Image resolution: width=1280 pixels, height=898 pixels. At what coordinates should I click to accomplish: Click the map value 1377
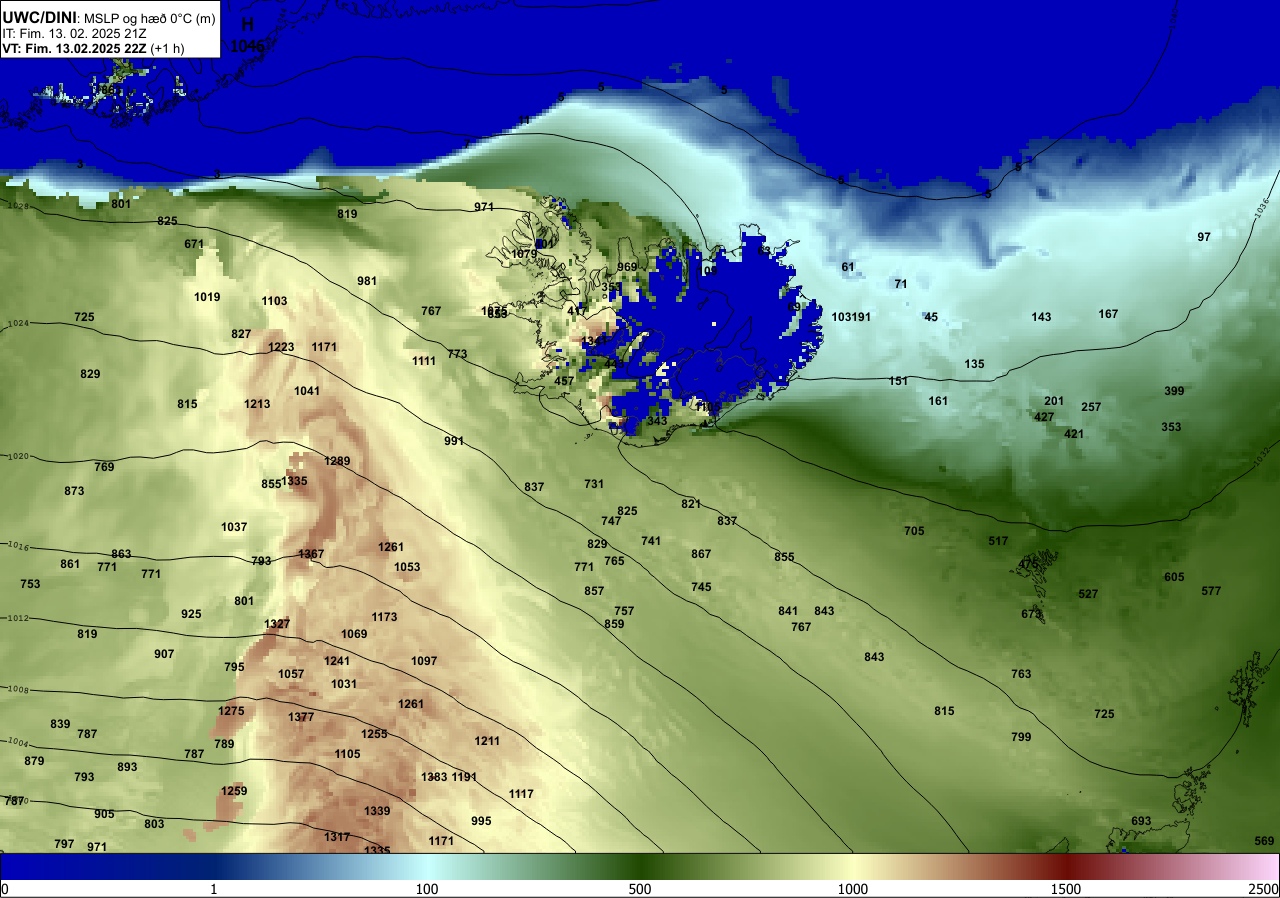pyautogui.click(x=301, y=717)
